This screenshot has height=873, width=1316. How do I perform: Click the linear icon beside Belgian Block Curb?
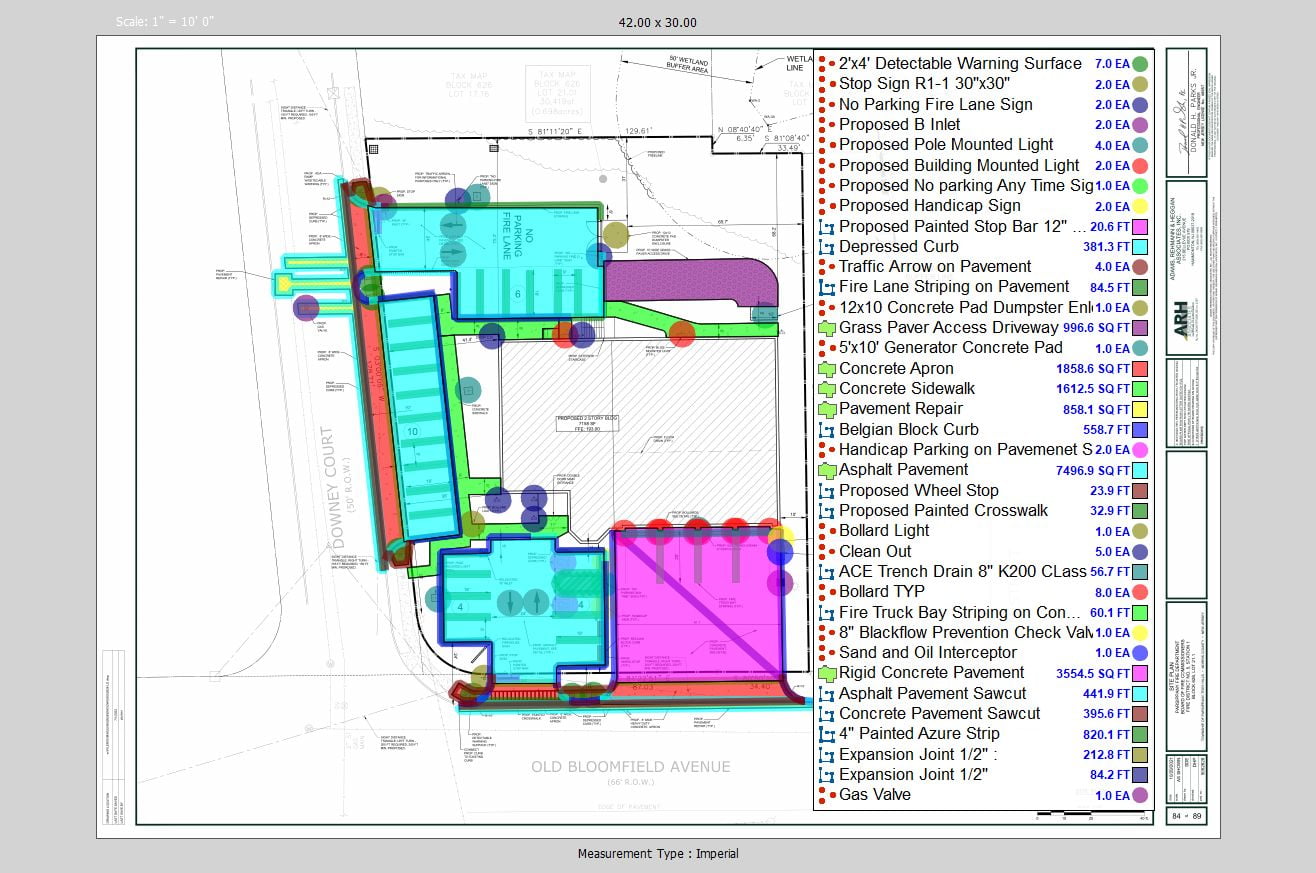[826, 430]
